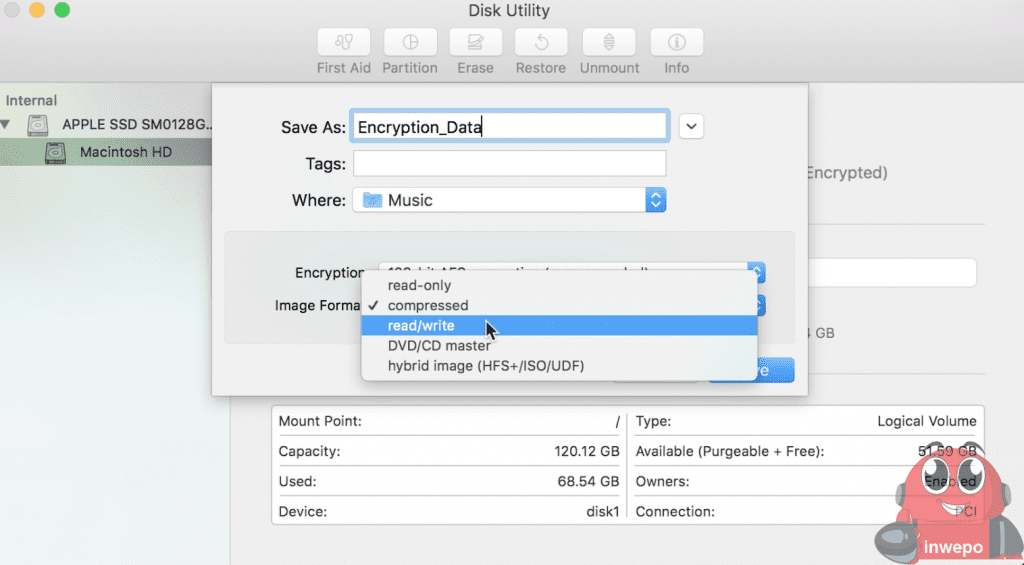Click the Restore toolbar icon

[x=541, y=43]
